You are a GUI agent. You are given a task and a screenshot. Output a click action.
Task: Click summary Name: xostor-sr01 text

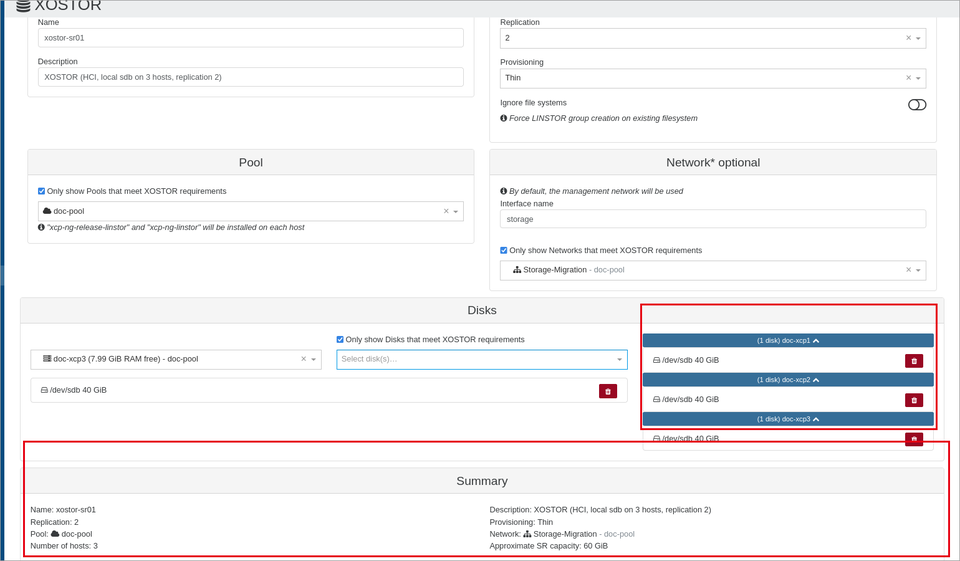click(x=63, y=510)
